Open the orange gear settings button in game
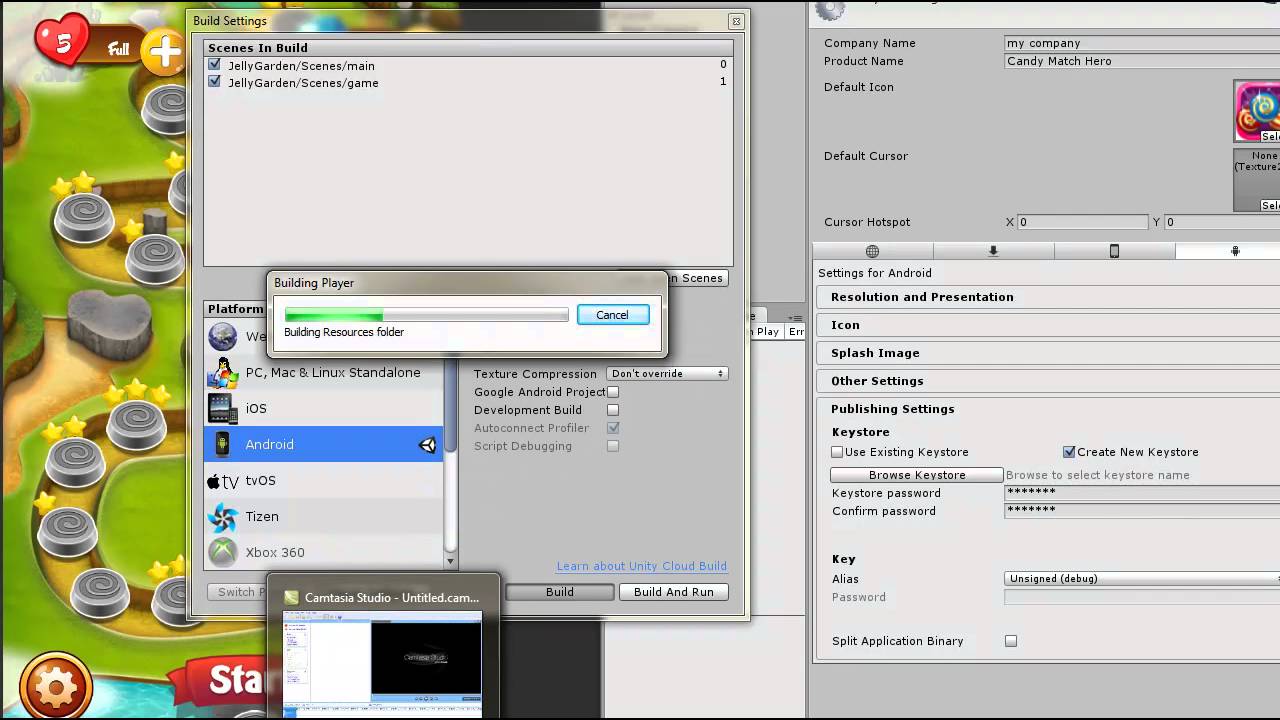Screen dimensions: 1280x720 56,686
